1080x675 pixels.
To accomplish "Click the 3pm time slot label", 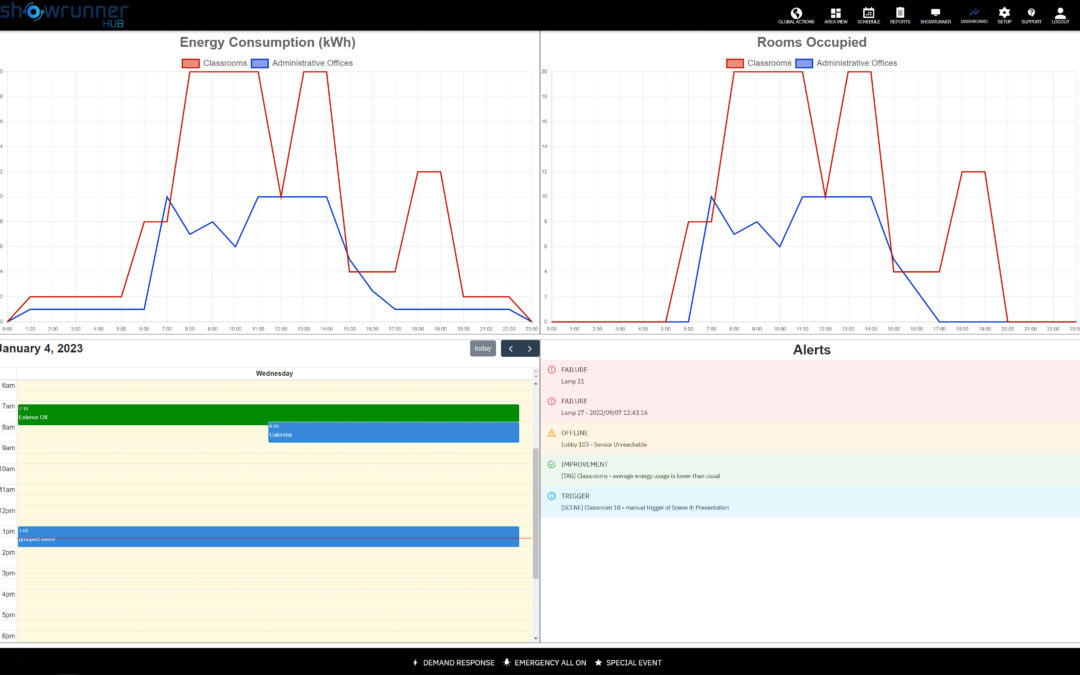I will pyautogui.click(x=8, y=573).
